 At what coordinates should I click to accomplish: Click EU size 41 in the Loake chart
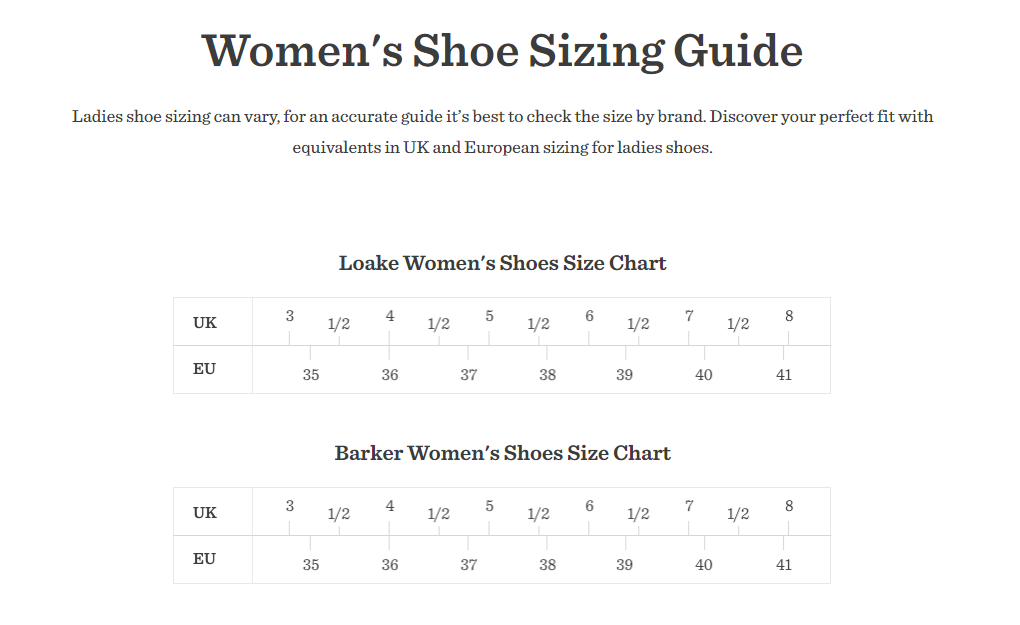pyautogui.click(x=784, y=375)
